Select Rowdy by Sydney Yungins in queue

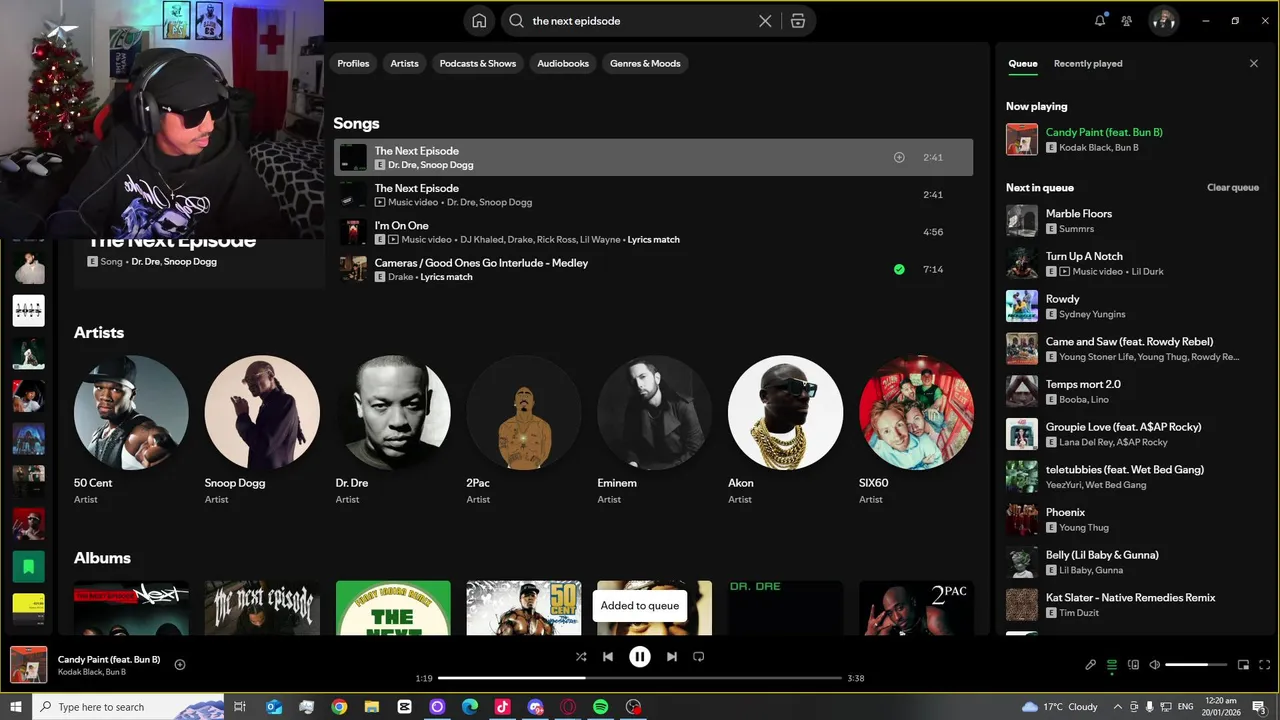tap(1133, 306)
